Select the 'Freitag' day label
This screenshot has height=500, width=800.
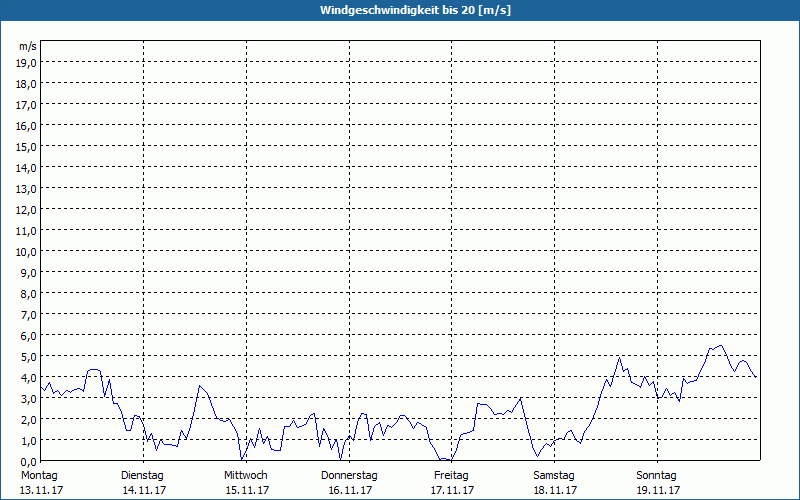(452, 475)
